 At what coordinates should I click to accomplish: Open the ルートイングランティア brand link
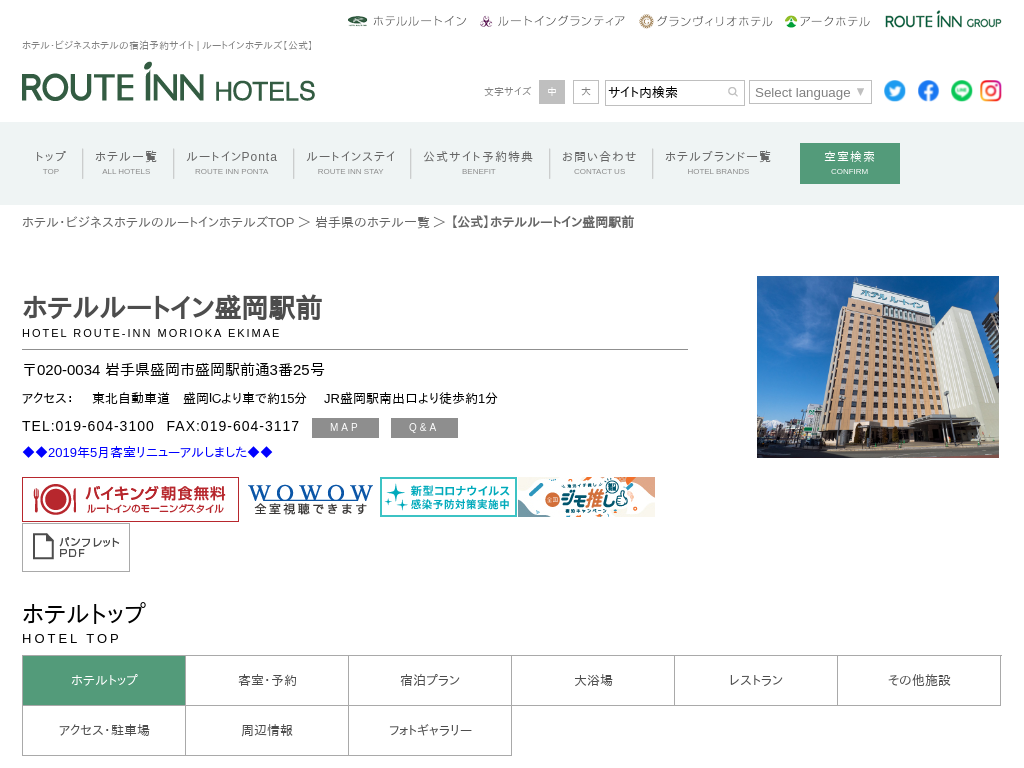point(552,22)
